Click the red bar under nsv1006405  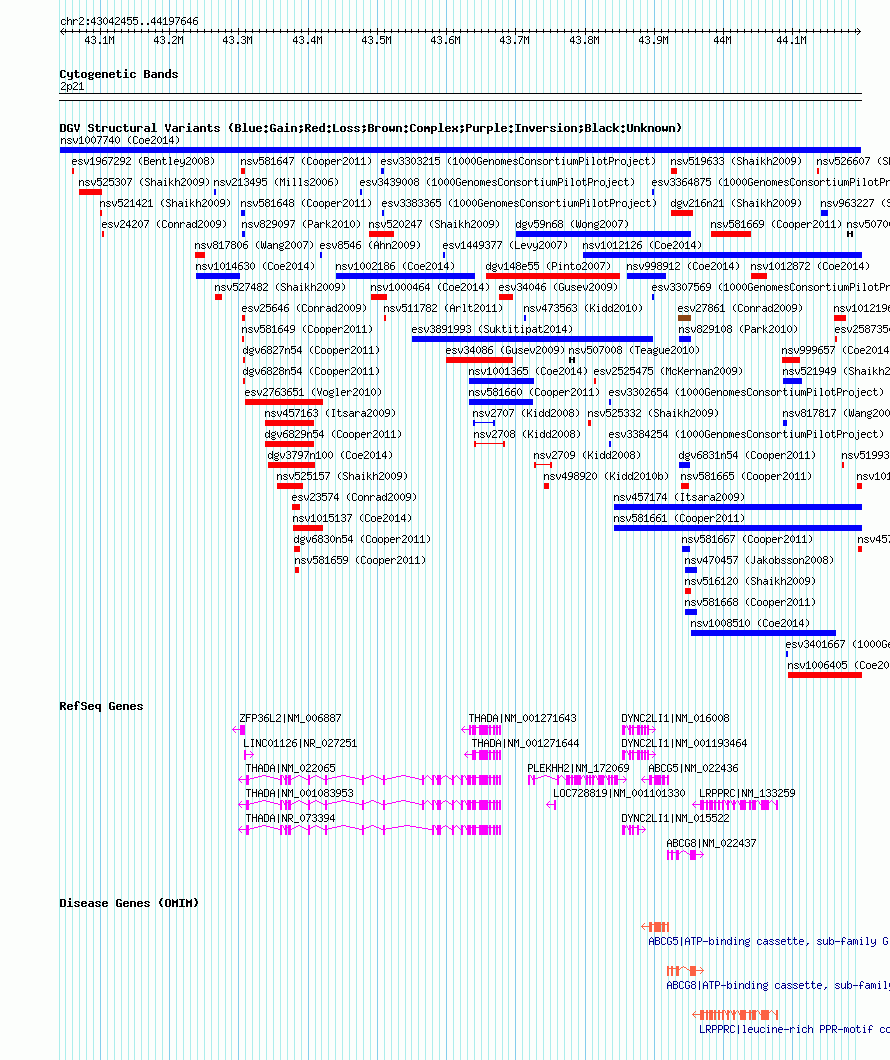click(825, 675)
